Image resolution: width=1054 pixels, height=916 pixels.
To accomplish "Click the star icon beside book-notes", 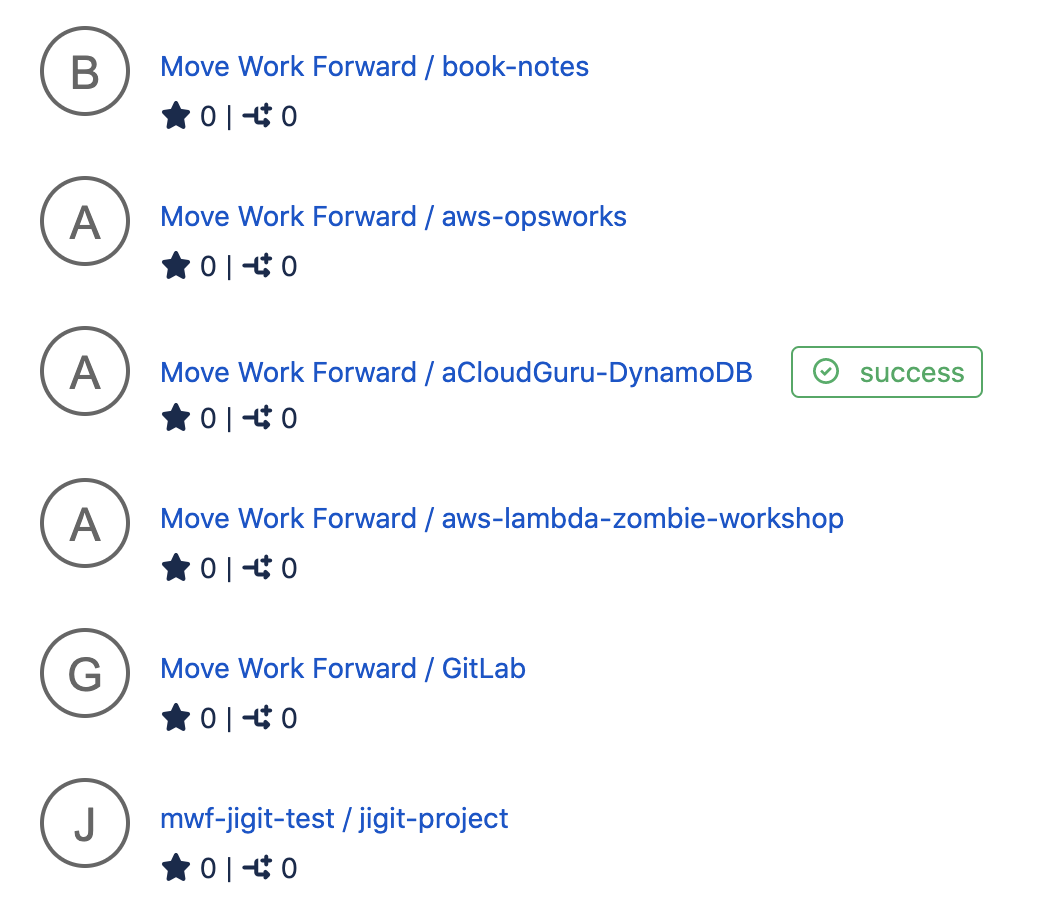I will click(x=176, y=115).
